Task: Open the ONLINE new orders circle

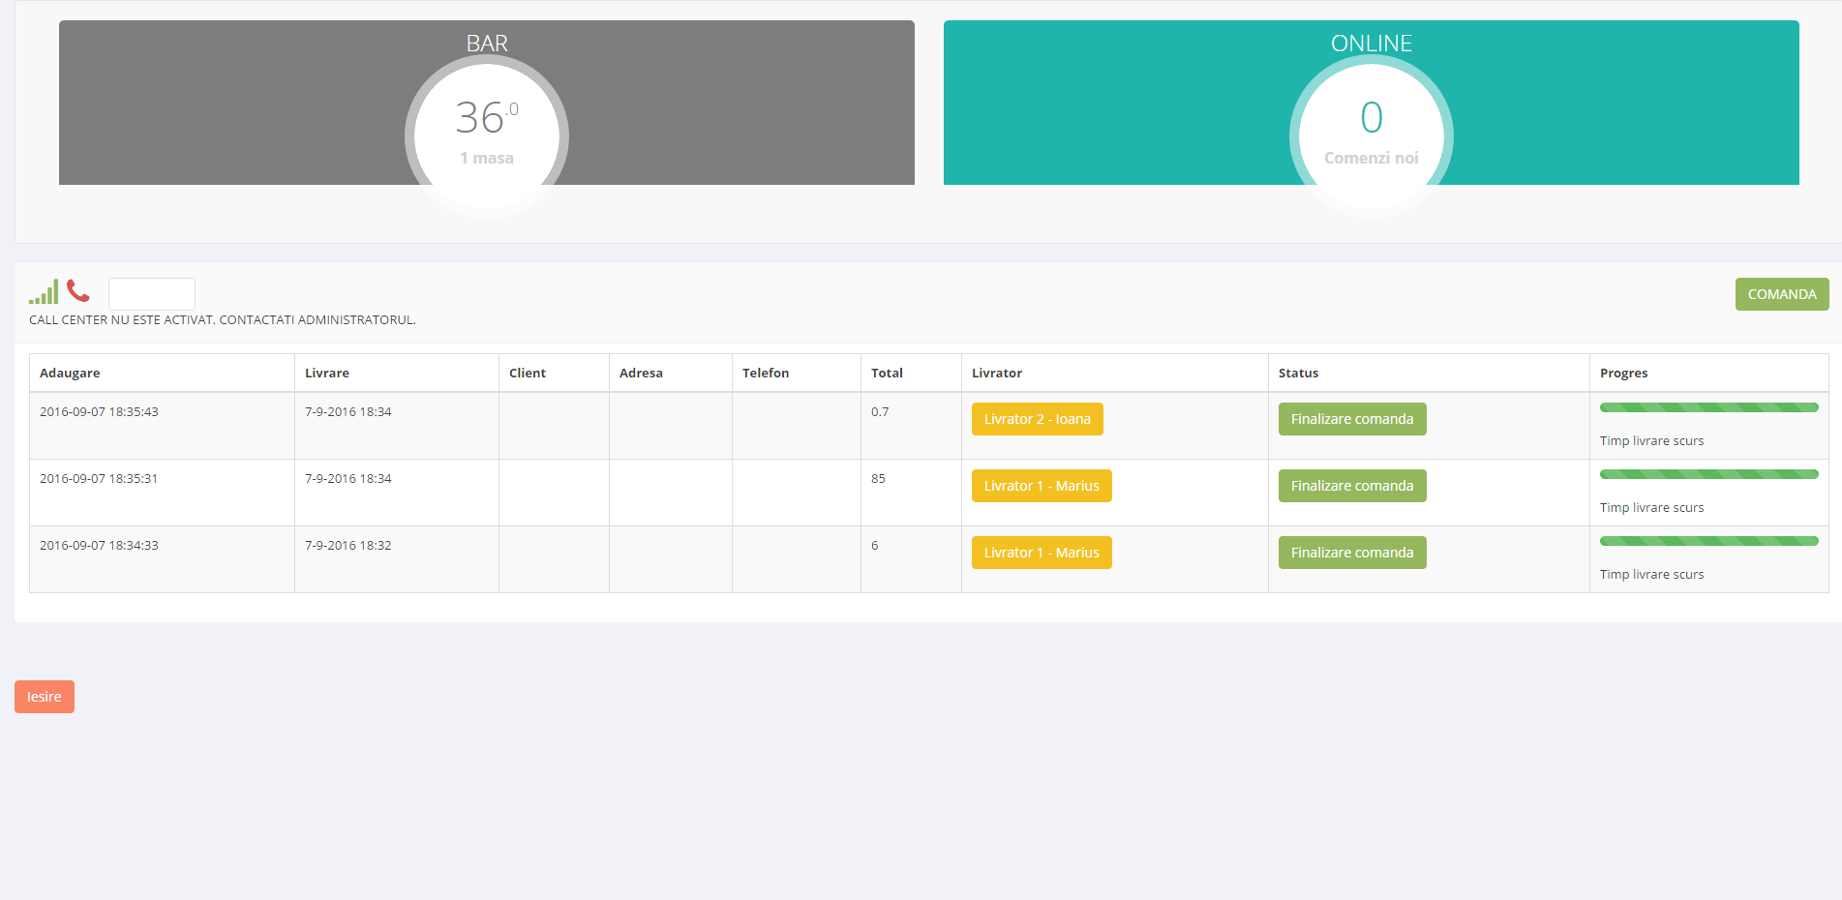Action: click(1371, 135)
